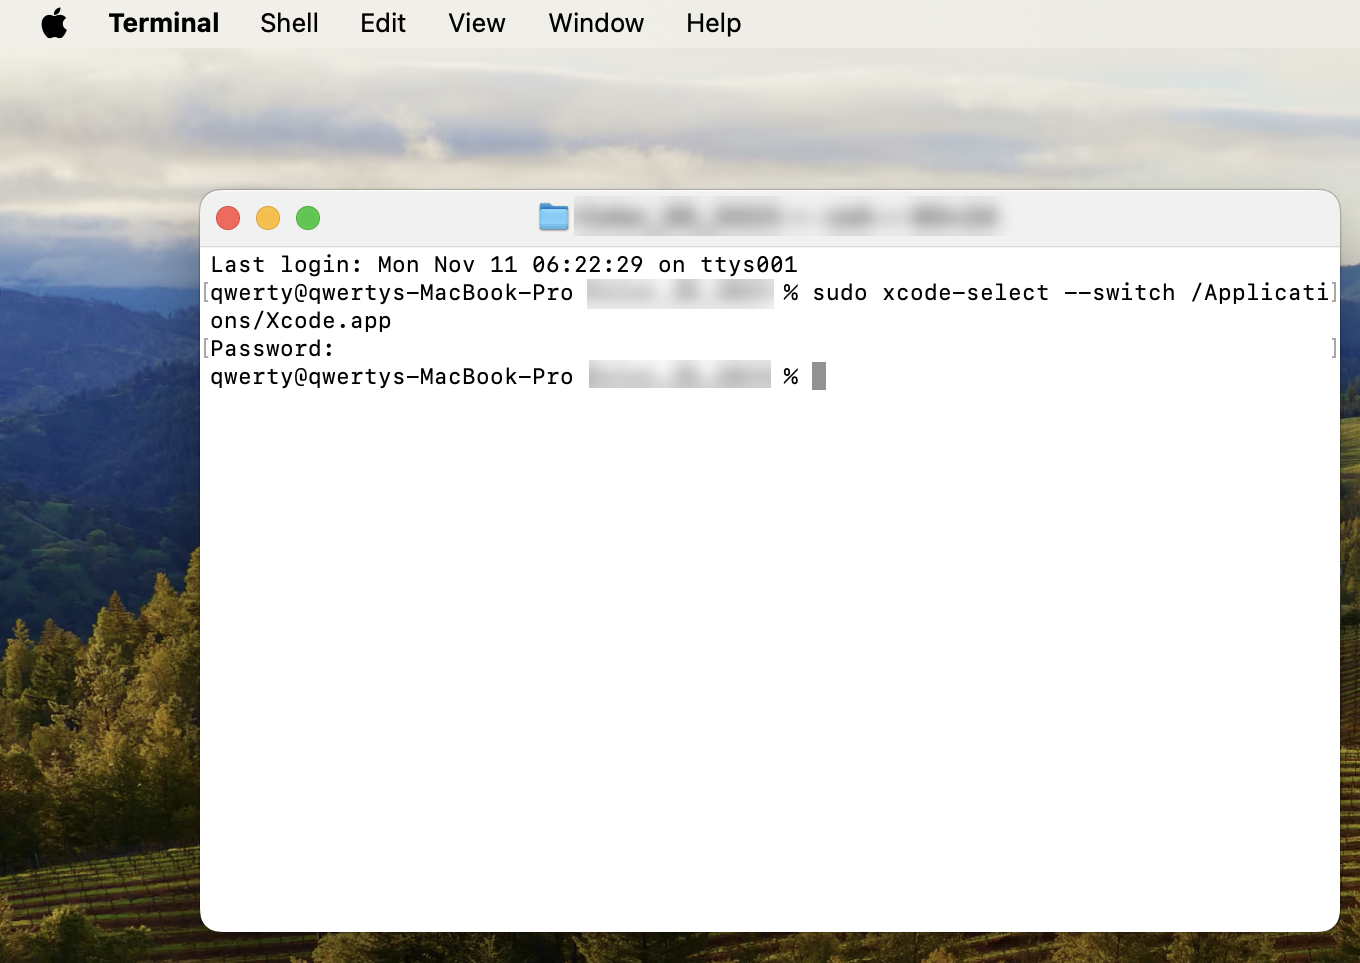Close the Terminal window with red button
Viewport: 1360px width, 963px height.
[x=228, y=218]
